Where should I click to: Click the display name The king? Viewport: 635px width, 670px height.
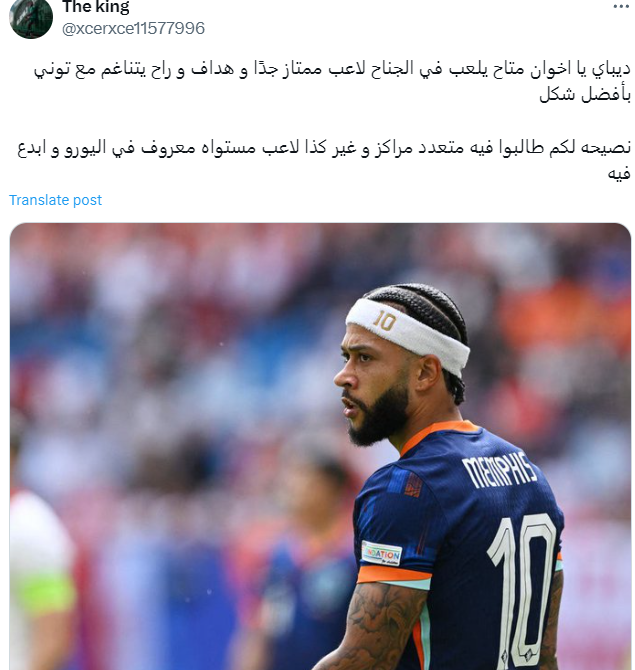click(96, 6)
